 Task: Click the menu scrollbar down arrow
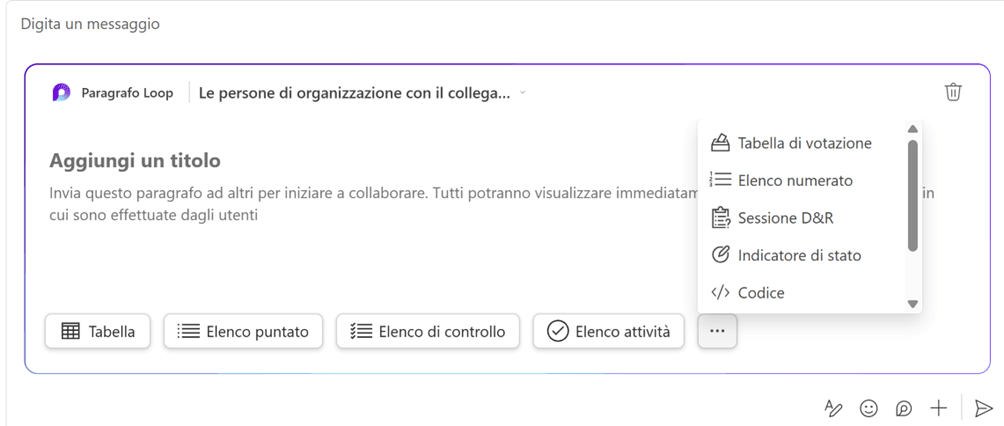913,304
